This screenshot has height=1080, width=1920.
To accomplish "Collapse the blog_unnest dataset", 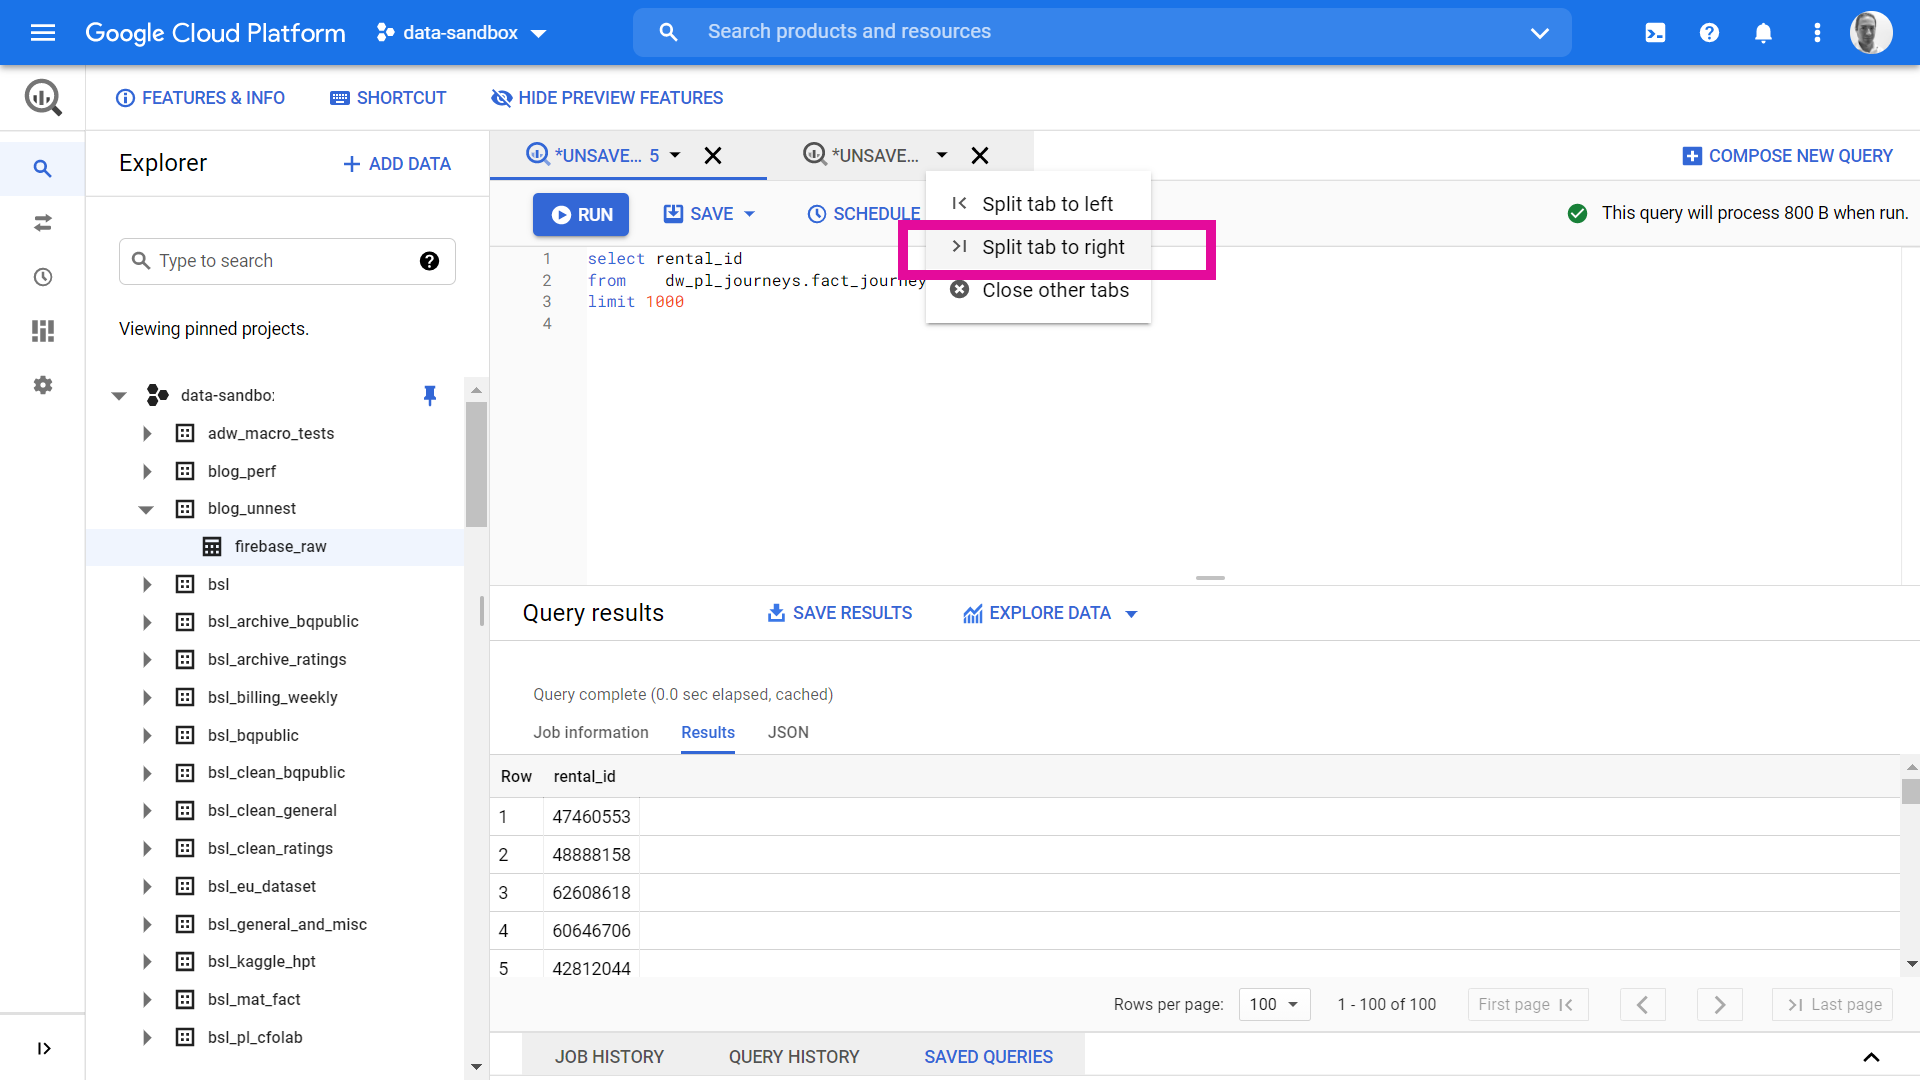I will [146, 509].
